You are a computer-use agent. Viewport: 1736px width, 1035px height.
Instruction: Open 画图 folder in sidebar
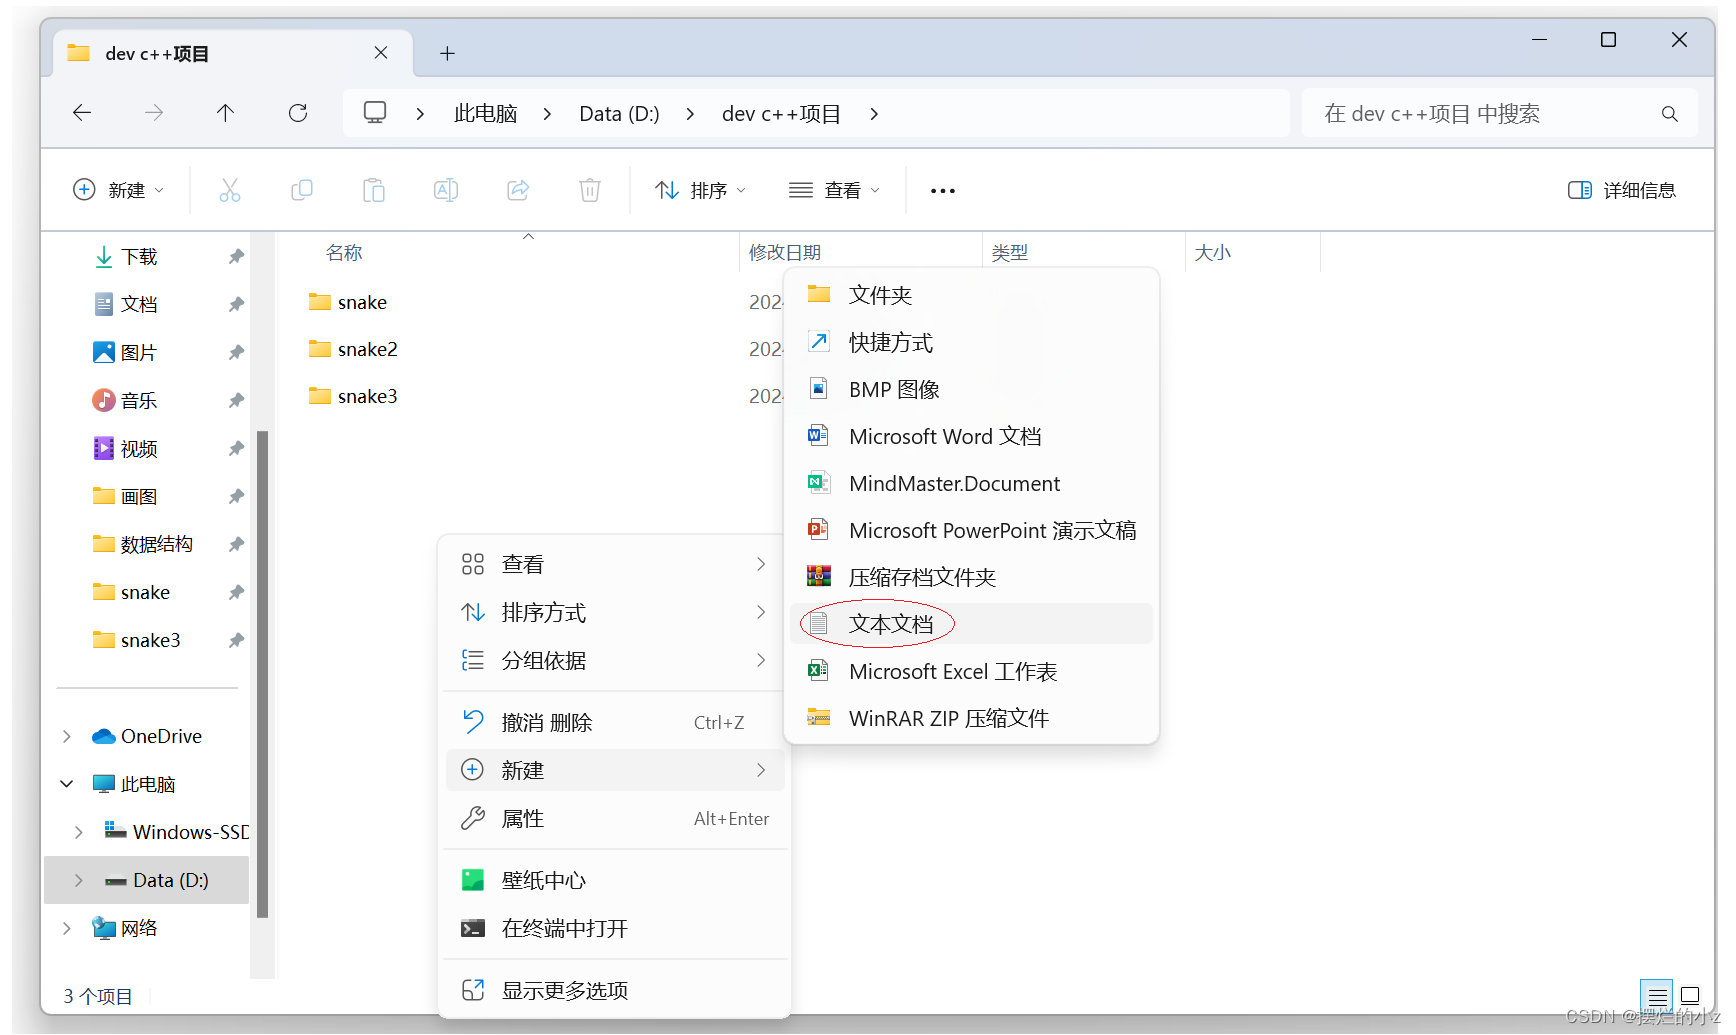[126, 496]
